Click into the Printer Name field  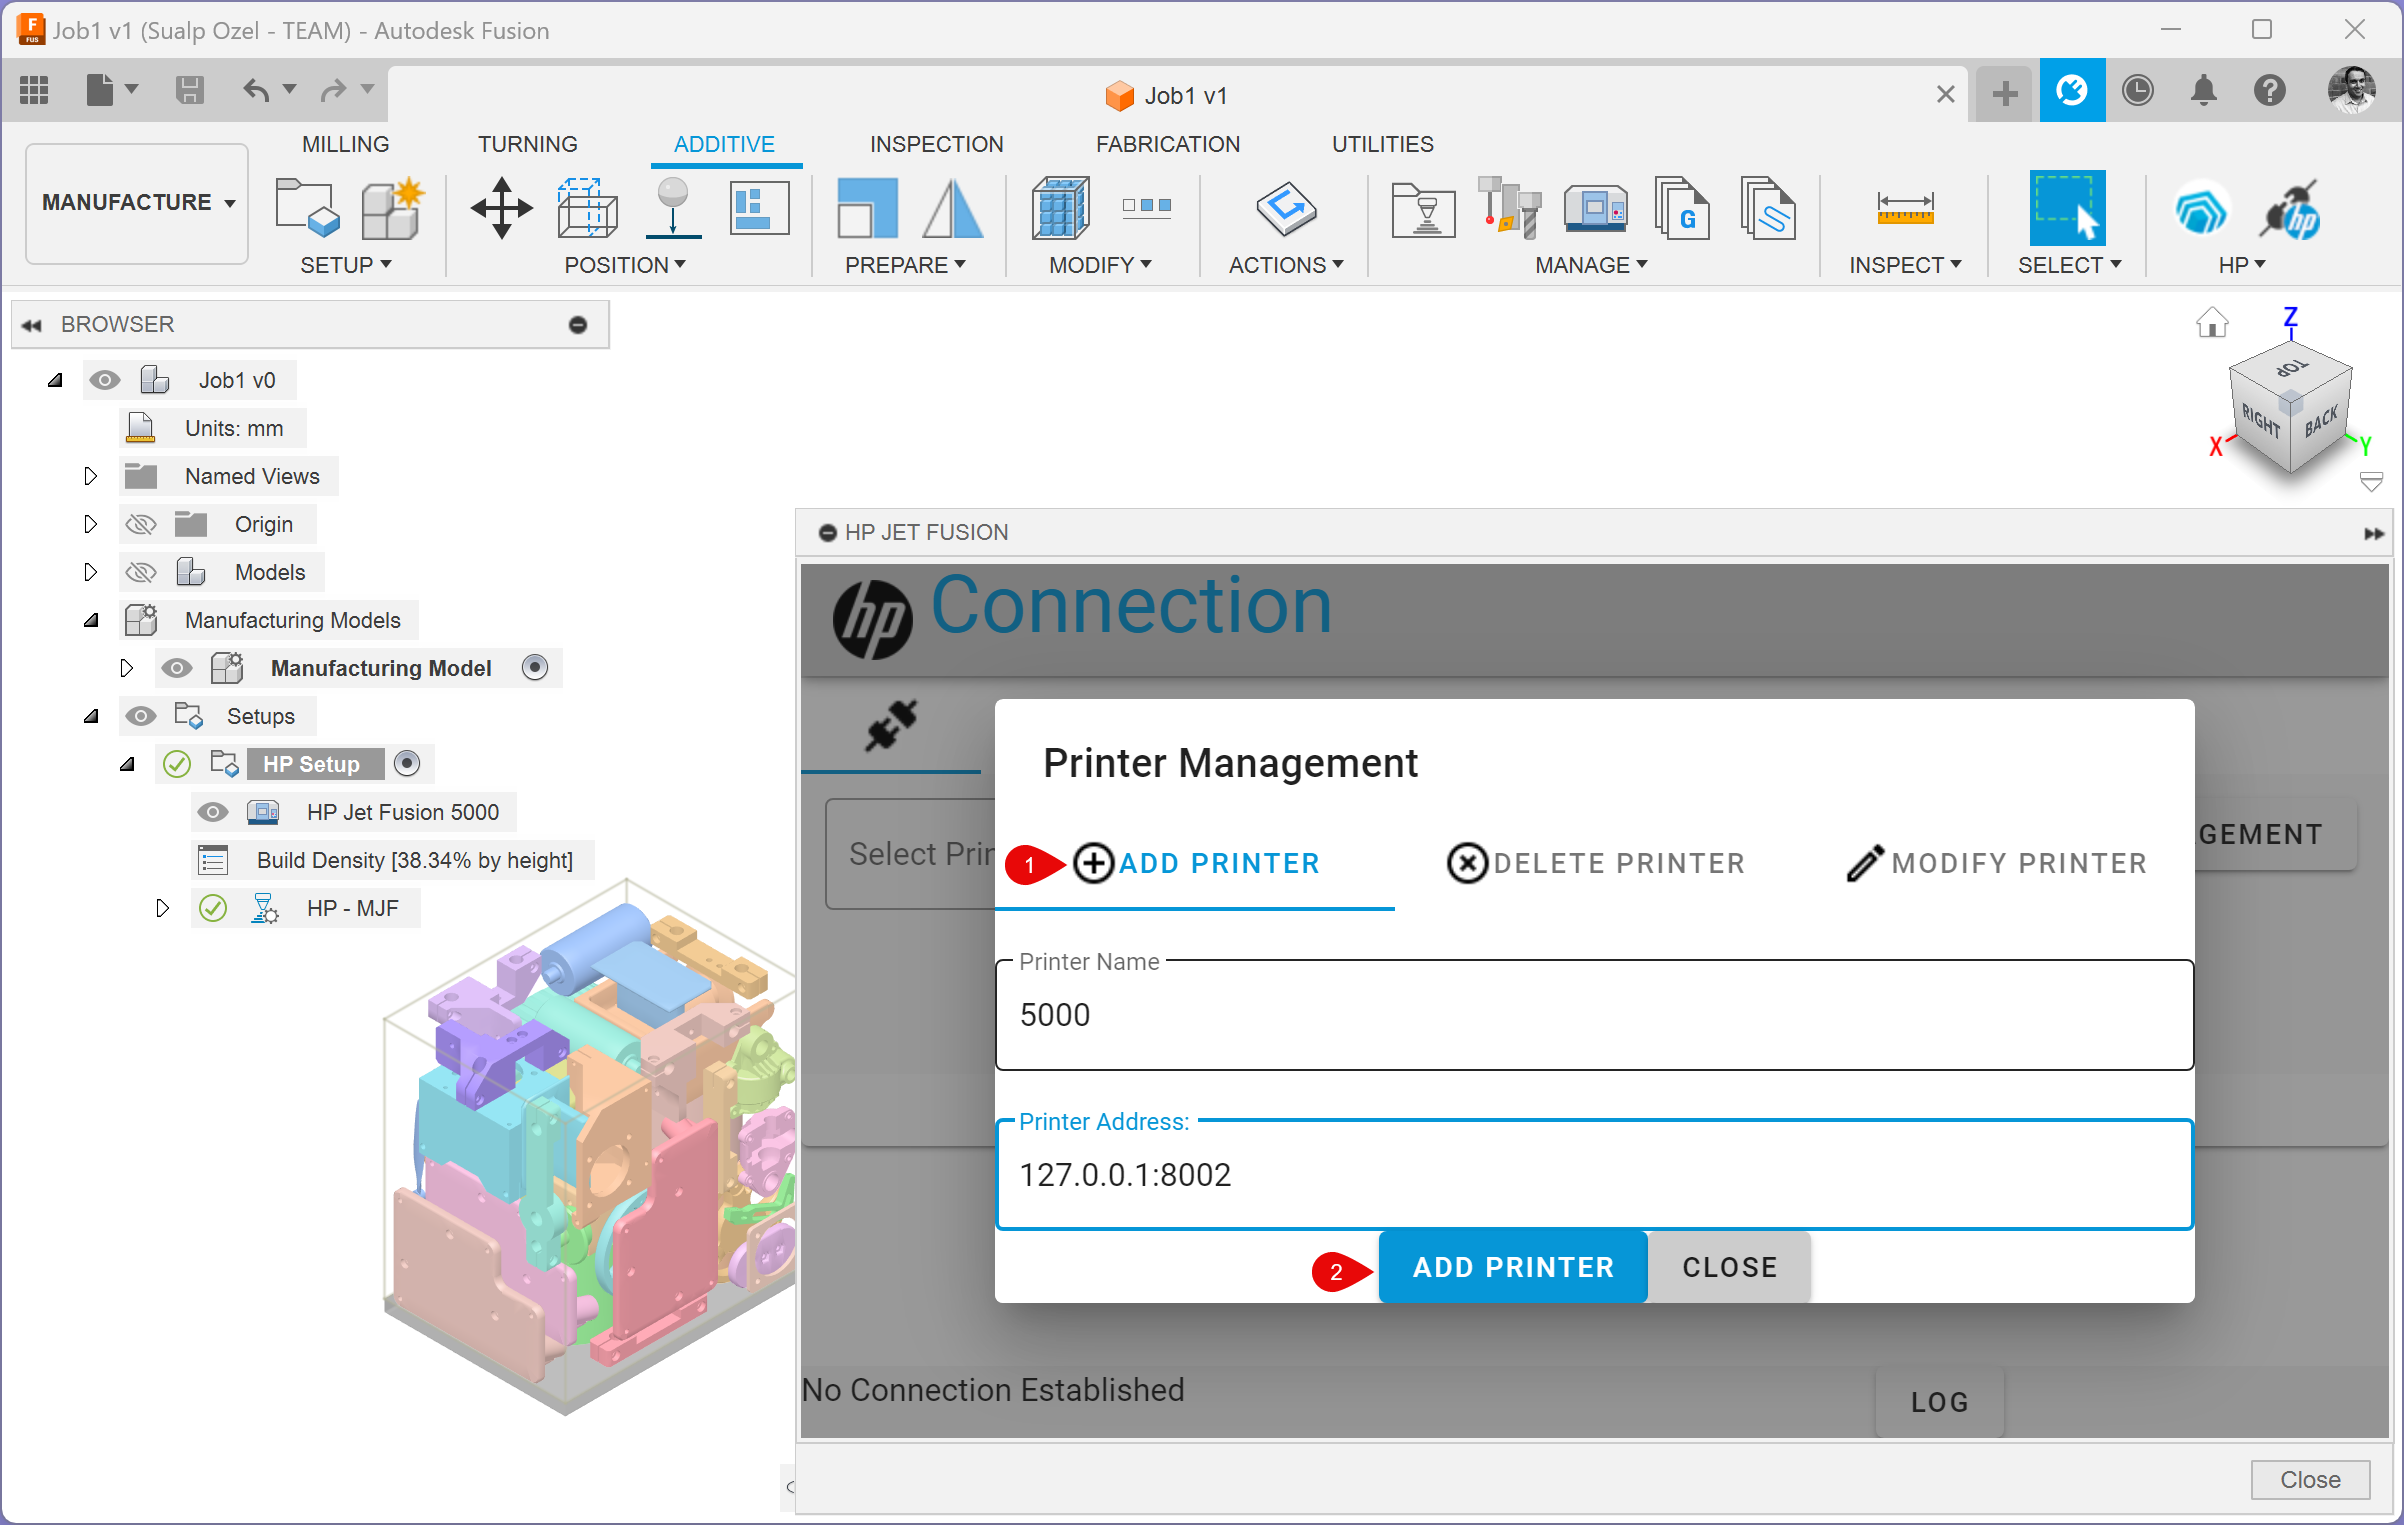pos(1594,1015)
